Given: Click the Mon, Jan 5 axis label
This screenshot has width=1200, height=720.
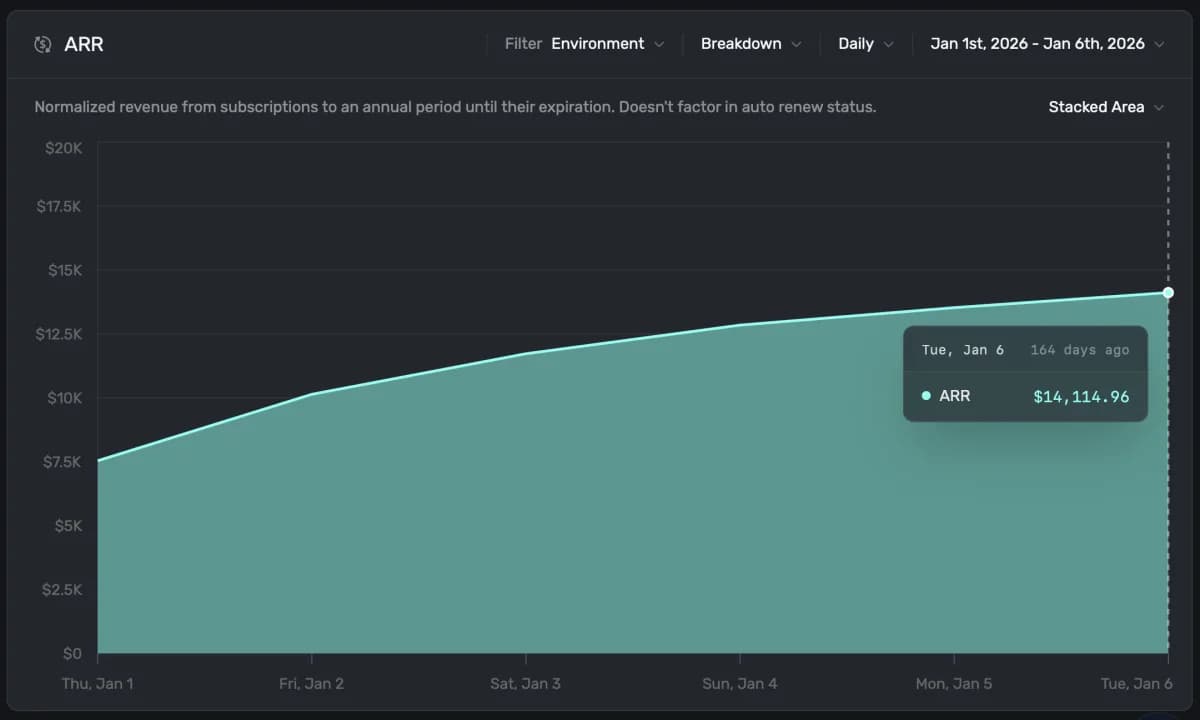Looking at the screenshot, I should pos(954,684).
